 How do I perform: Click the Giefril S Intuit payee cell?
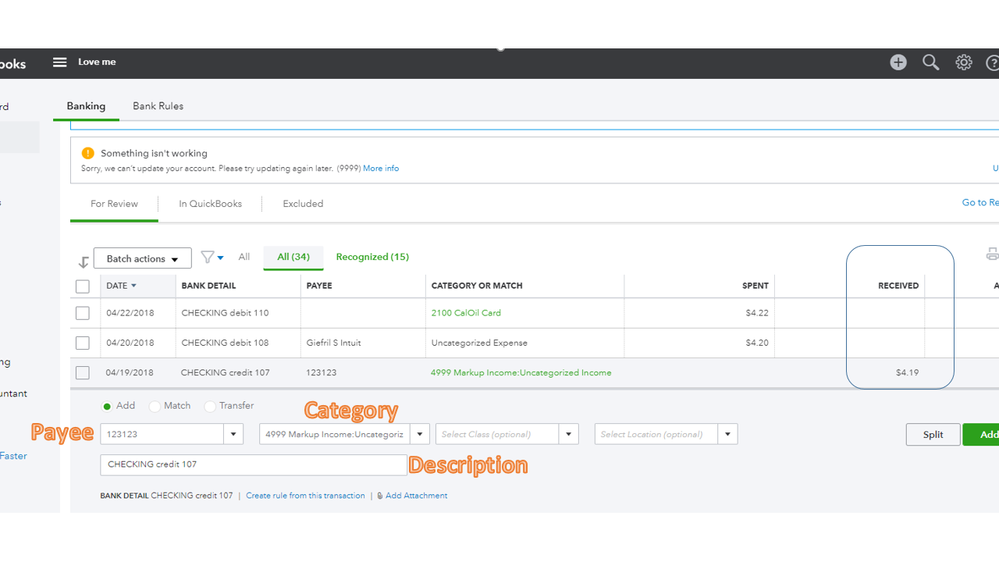[333, 343]
